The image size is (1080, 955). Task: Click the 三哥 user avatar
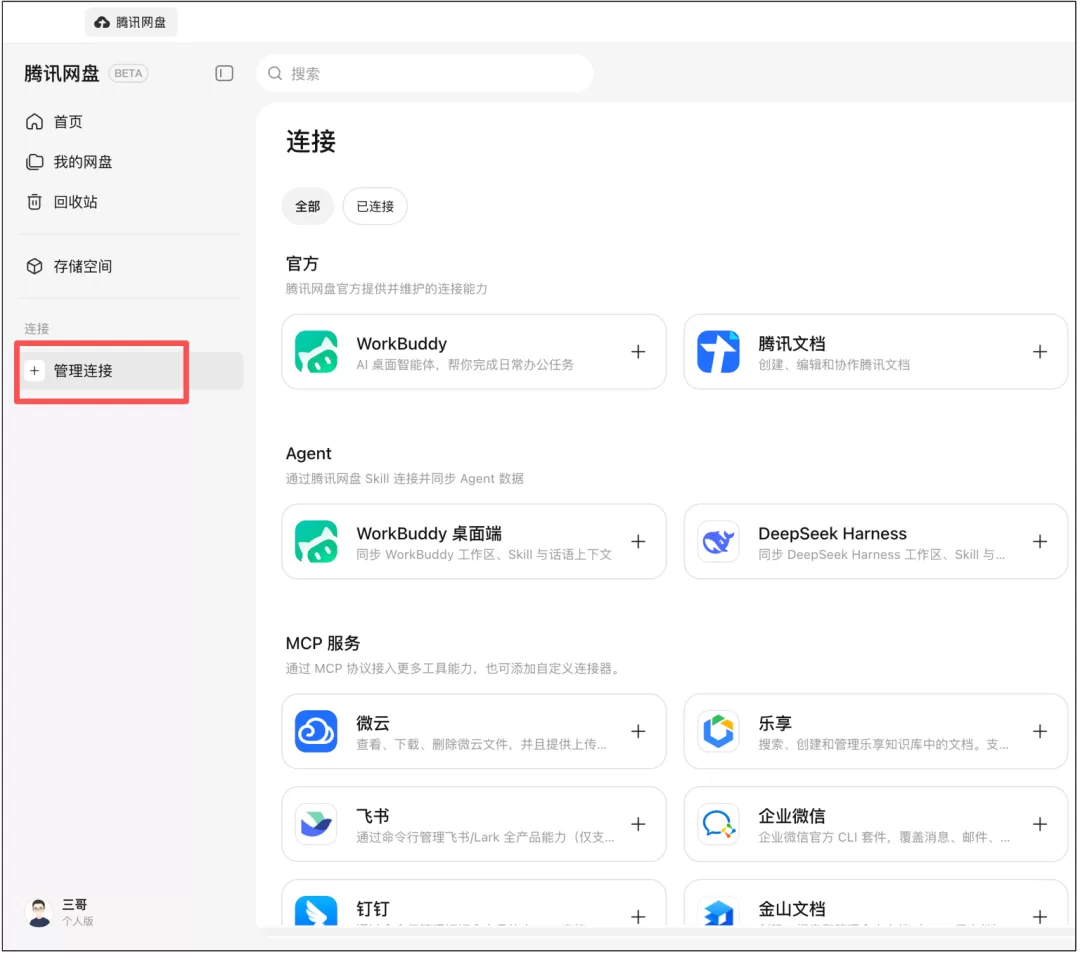click(x=39, y=913)
